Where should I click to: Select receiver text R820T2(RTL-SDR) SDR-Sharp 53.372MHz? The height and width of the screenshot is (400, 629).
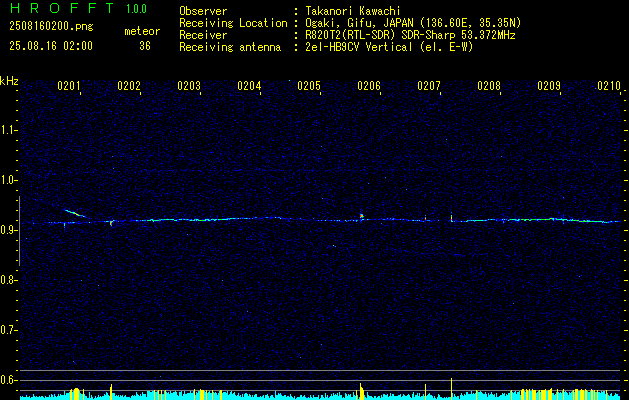pos(410,35)
